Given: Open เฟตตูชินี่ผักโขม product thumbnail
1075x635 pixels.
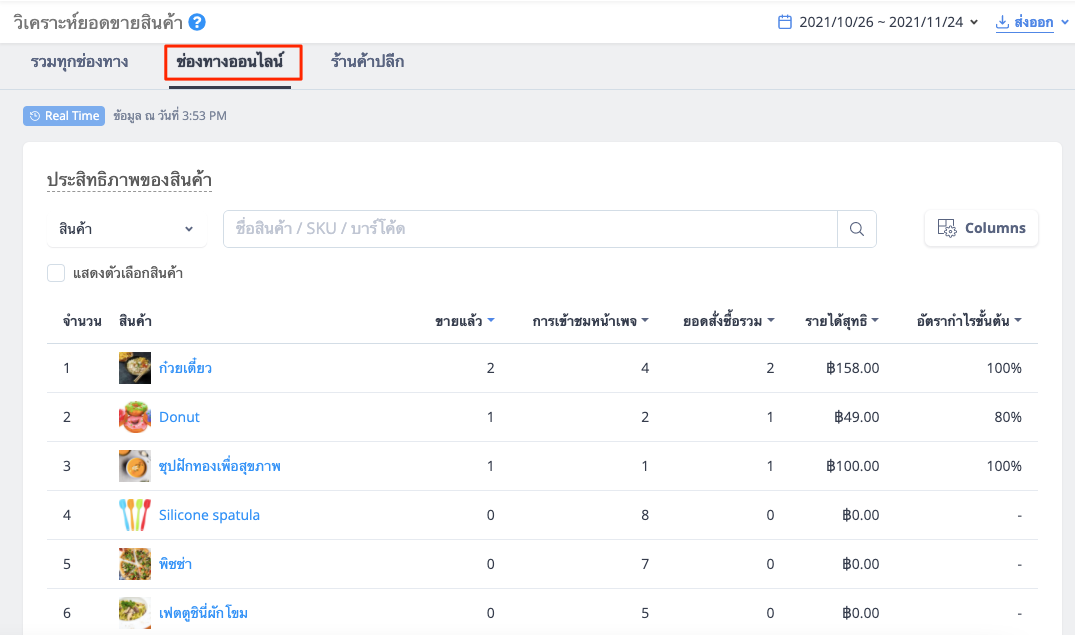Looking at the screenshot, I should tap(134, 613).
